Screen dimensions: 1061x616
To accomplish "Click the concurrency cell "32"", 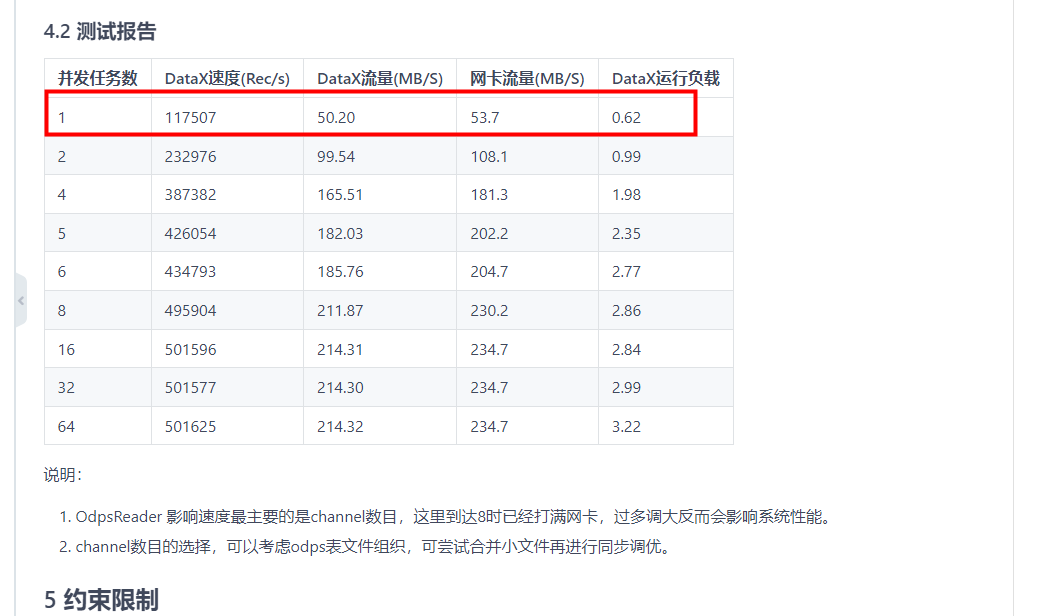I will (98, 387).
